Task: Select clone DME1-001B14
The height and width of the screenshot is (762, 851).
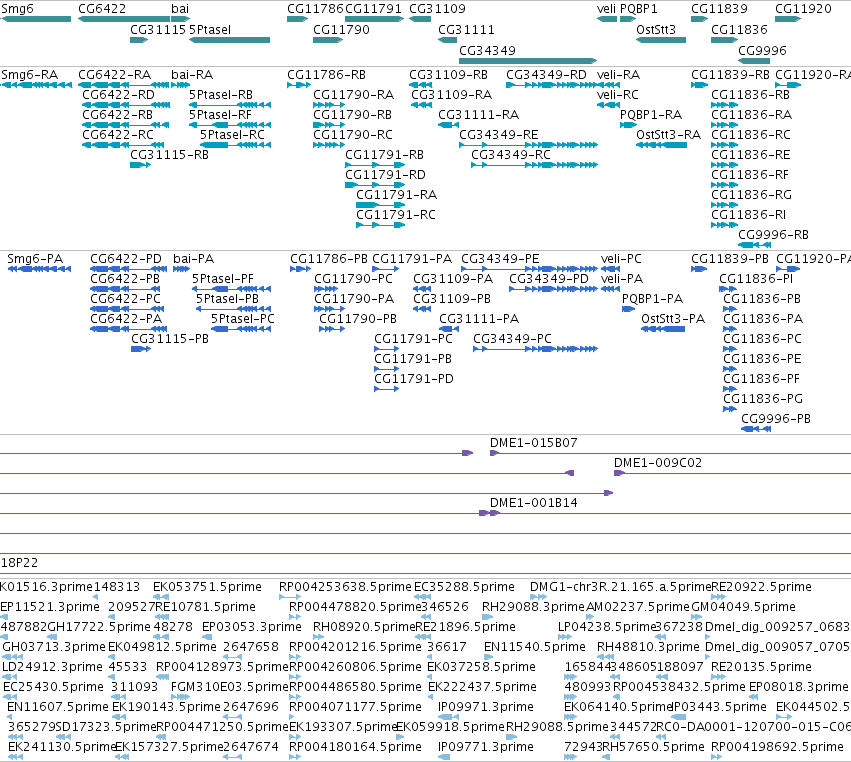Action: click(x=534, y=503)
